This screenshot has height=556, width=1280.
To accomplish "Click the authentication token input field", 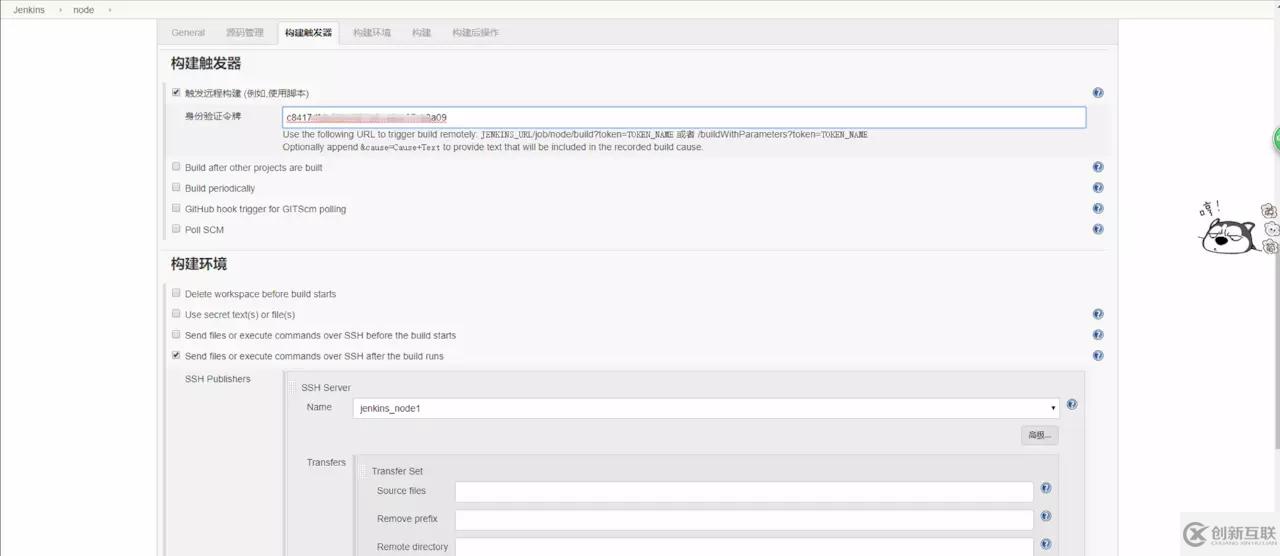I will [x=684, y=117].
